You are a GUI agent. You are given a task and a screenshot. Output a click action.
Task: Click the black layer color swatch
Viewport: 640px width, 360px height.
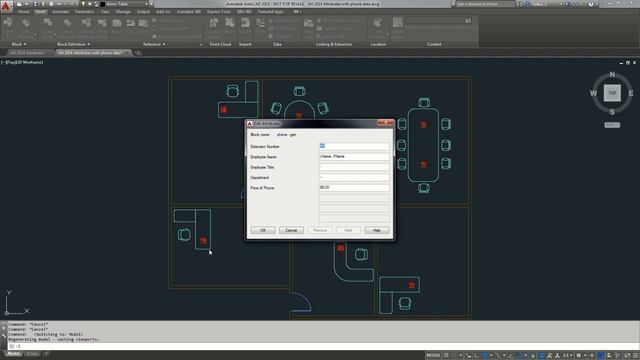click(x=102, y=4)
